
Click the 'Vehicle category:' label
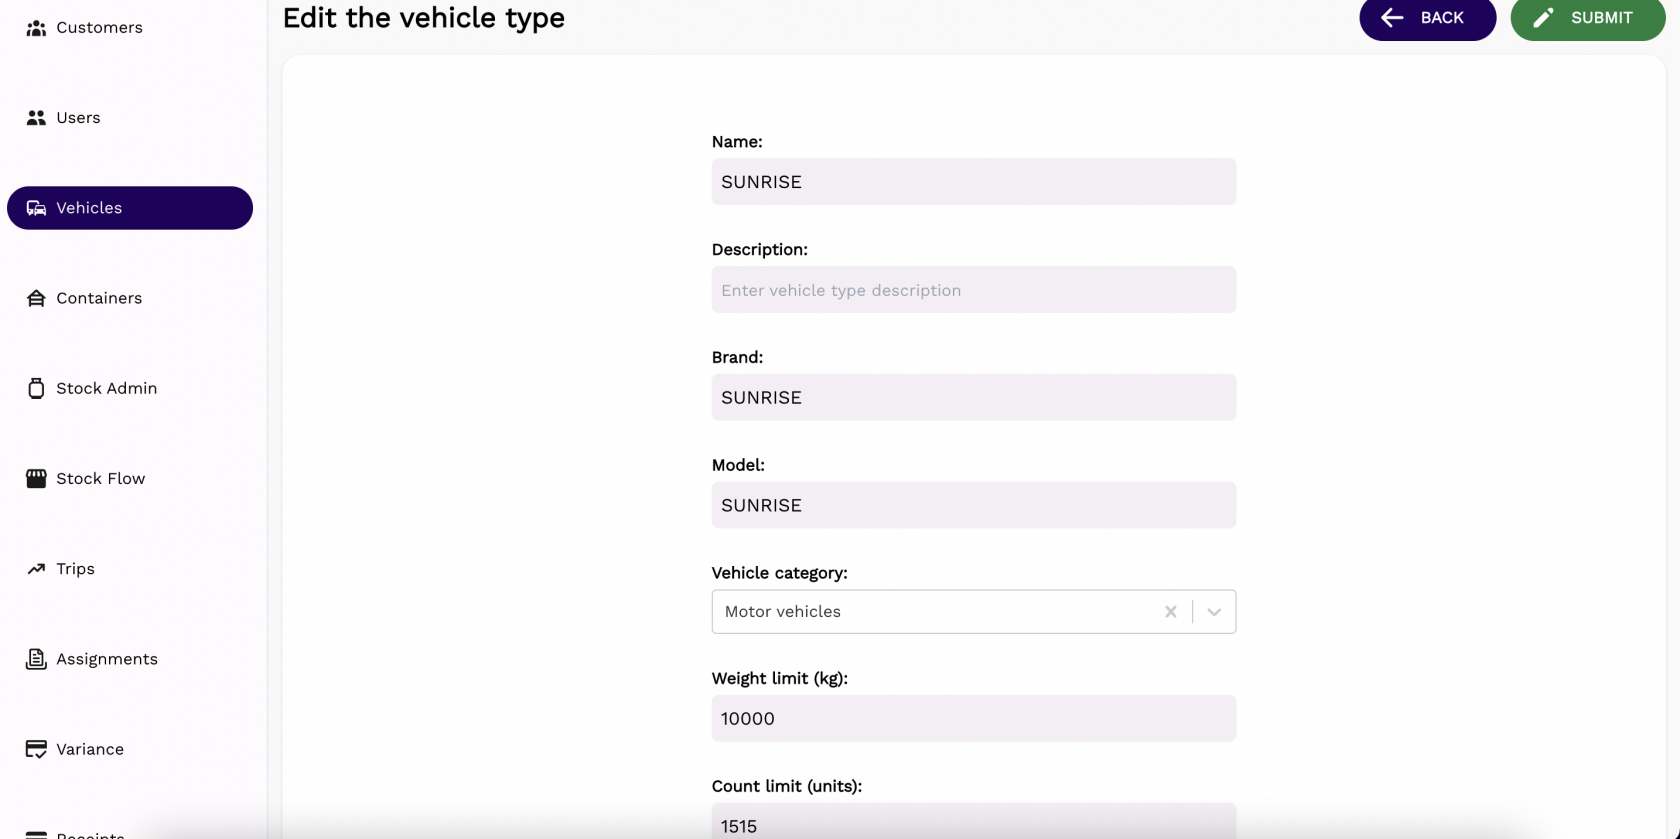[779, 573]
